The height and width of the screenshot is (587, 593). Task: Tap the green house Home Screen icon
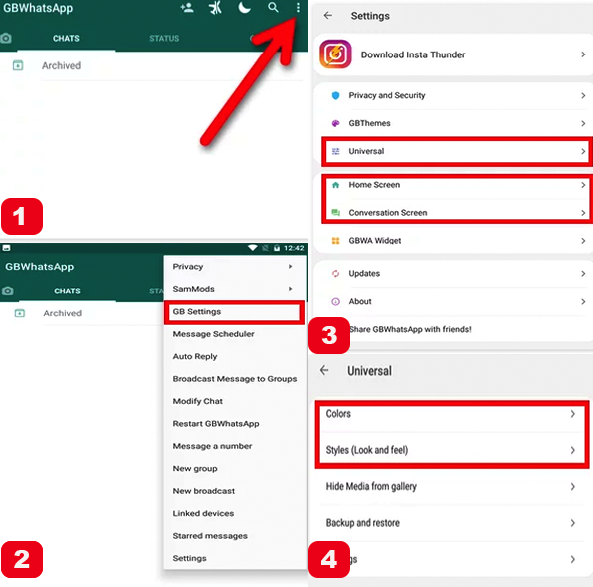(335, 185)
